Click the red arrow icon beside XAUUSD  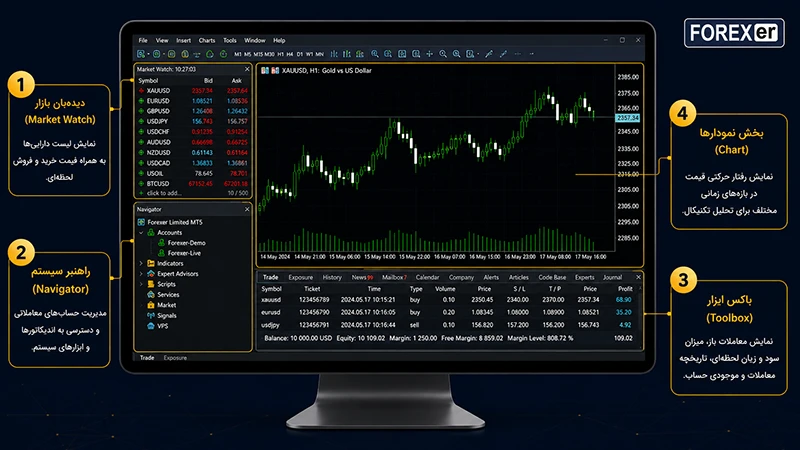pos(141,90)
